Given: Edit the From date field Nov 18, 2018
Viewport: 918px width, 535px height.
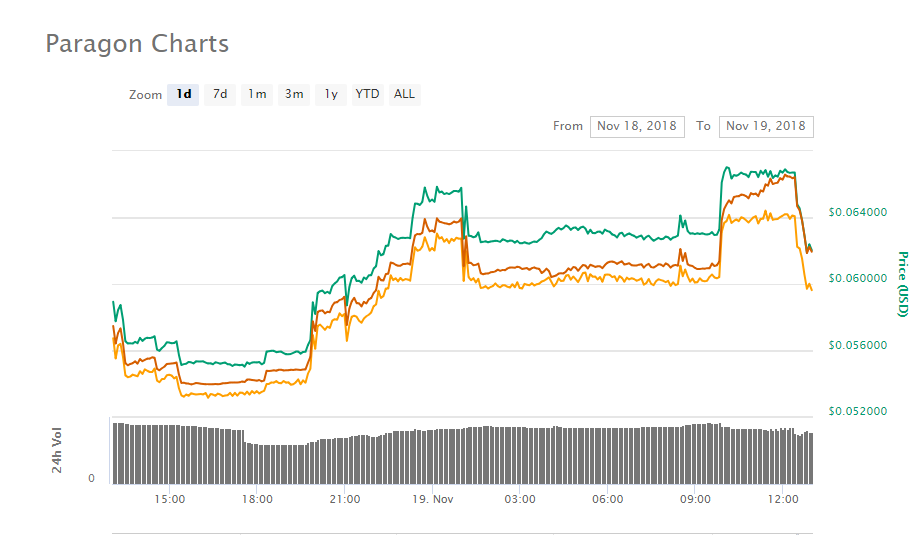Looking at the screenshot, I should pos(637,126).
